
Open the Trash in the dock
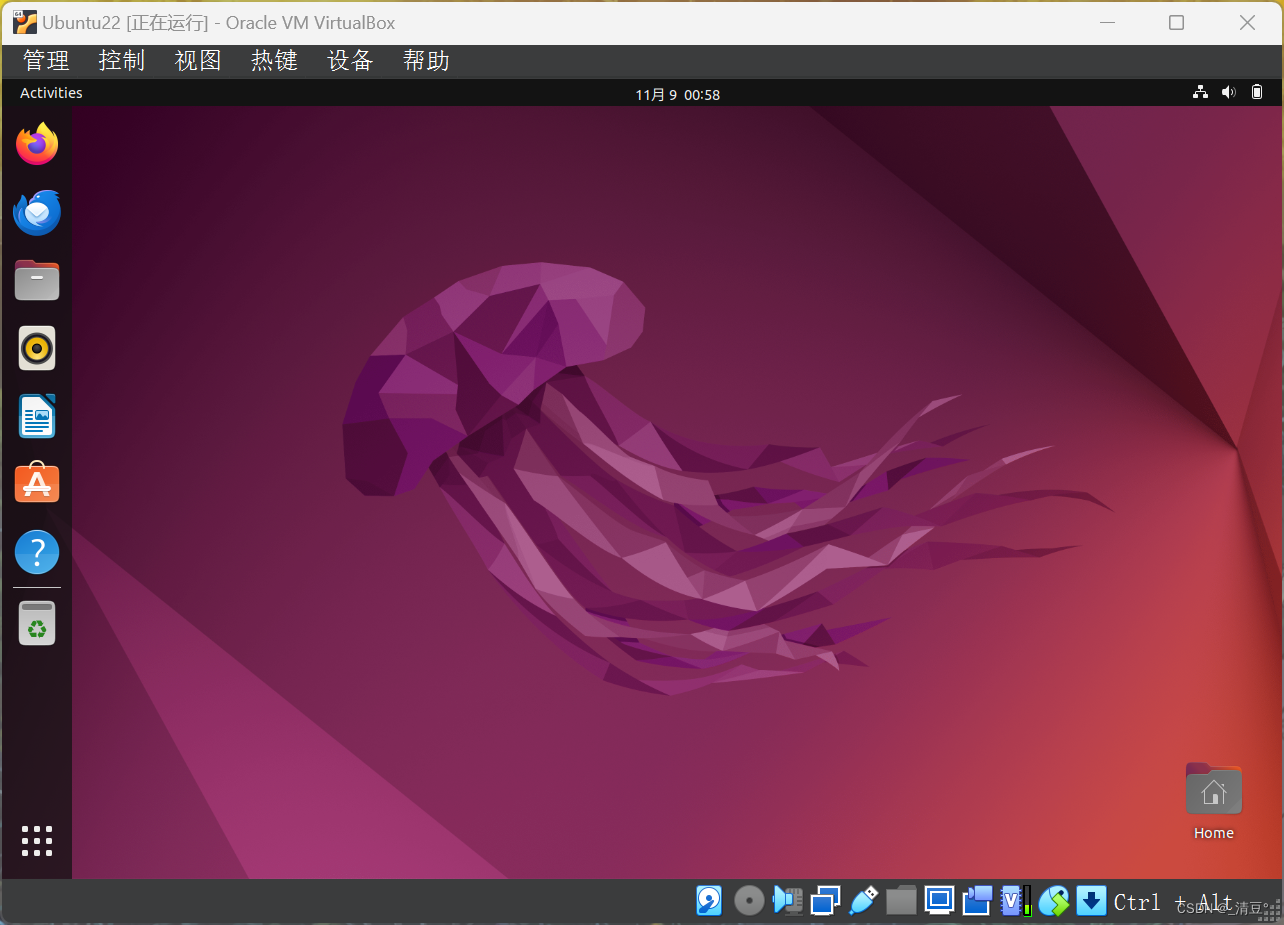point(37,623)
